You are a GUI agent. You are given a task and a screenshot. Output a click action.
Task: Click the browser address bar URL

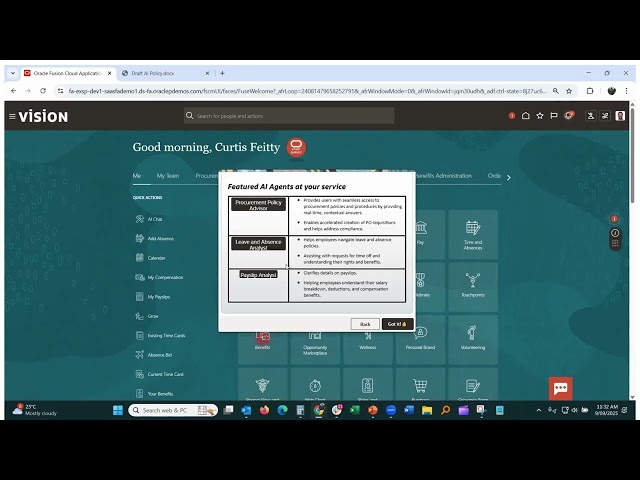308,91
